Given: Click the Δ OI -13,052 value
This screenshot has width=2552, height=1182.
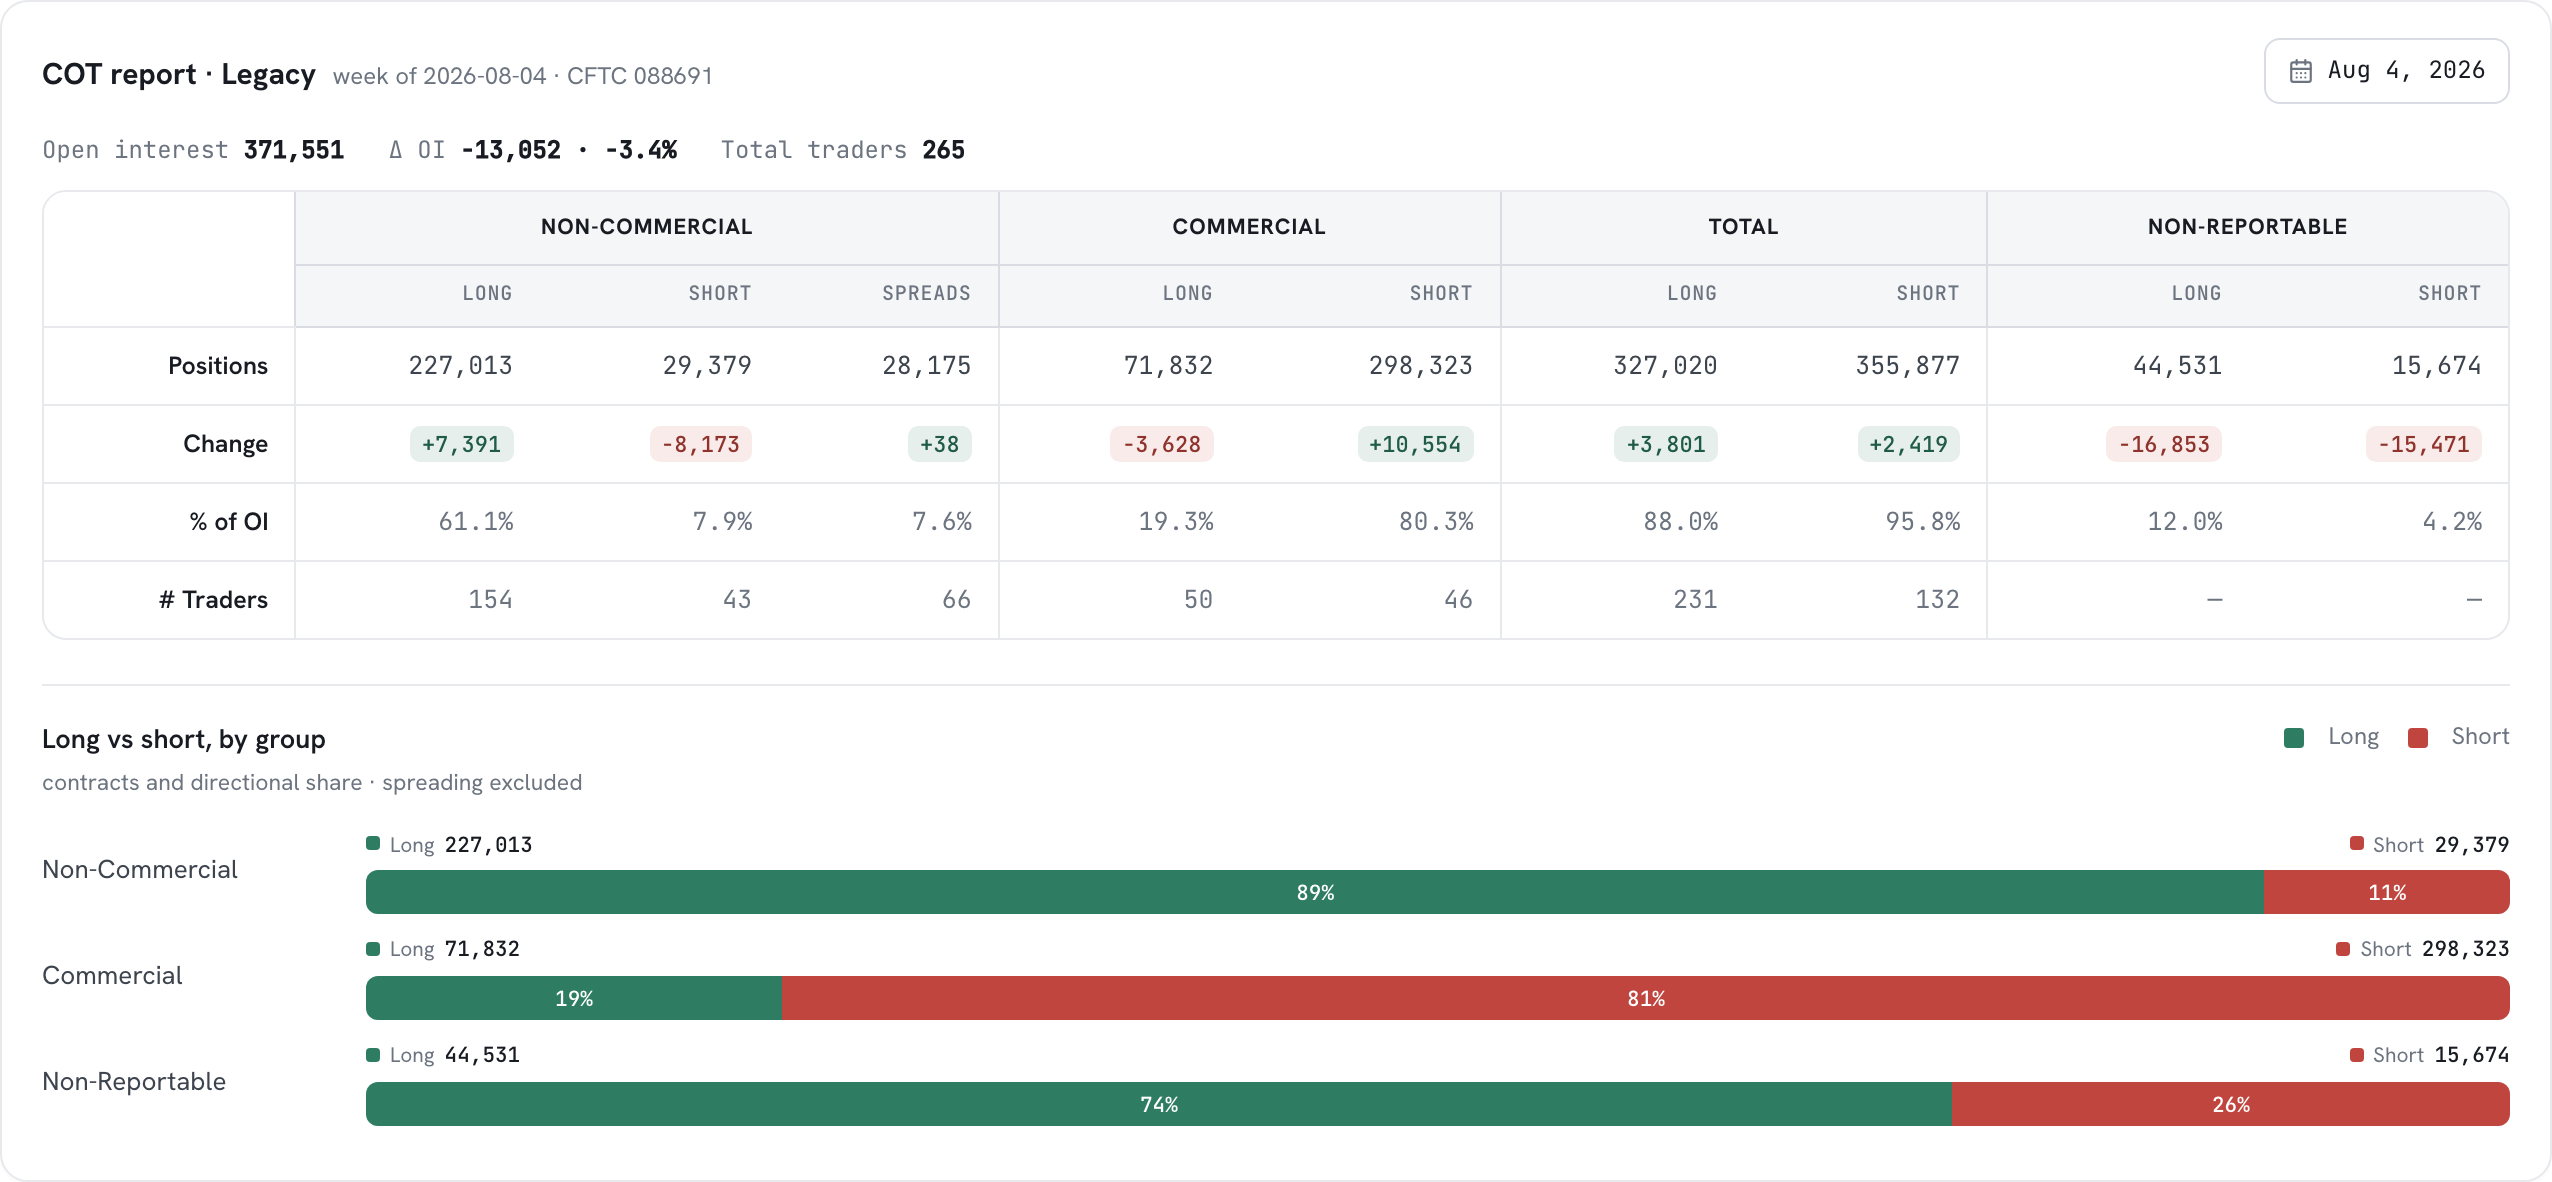Looking at the screenshot, I should click(x=511, y=150).
